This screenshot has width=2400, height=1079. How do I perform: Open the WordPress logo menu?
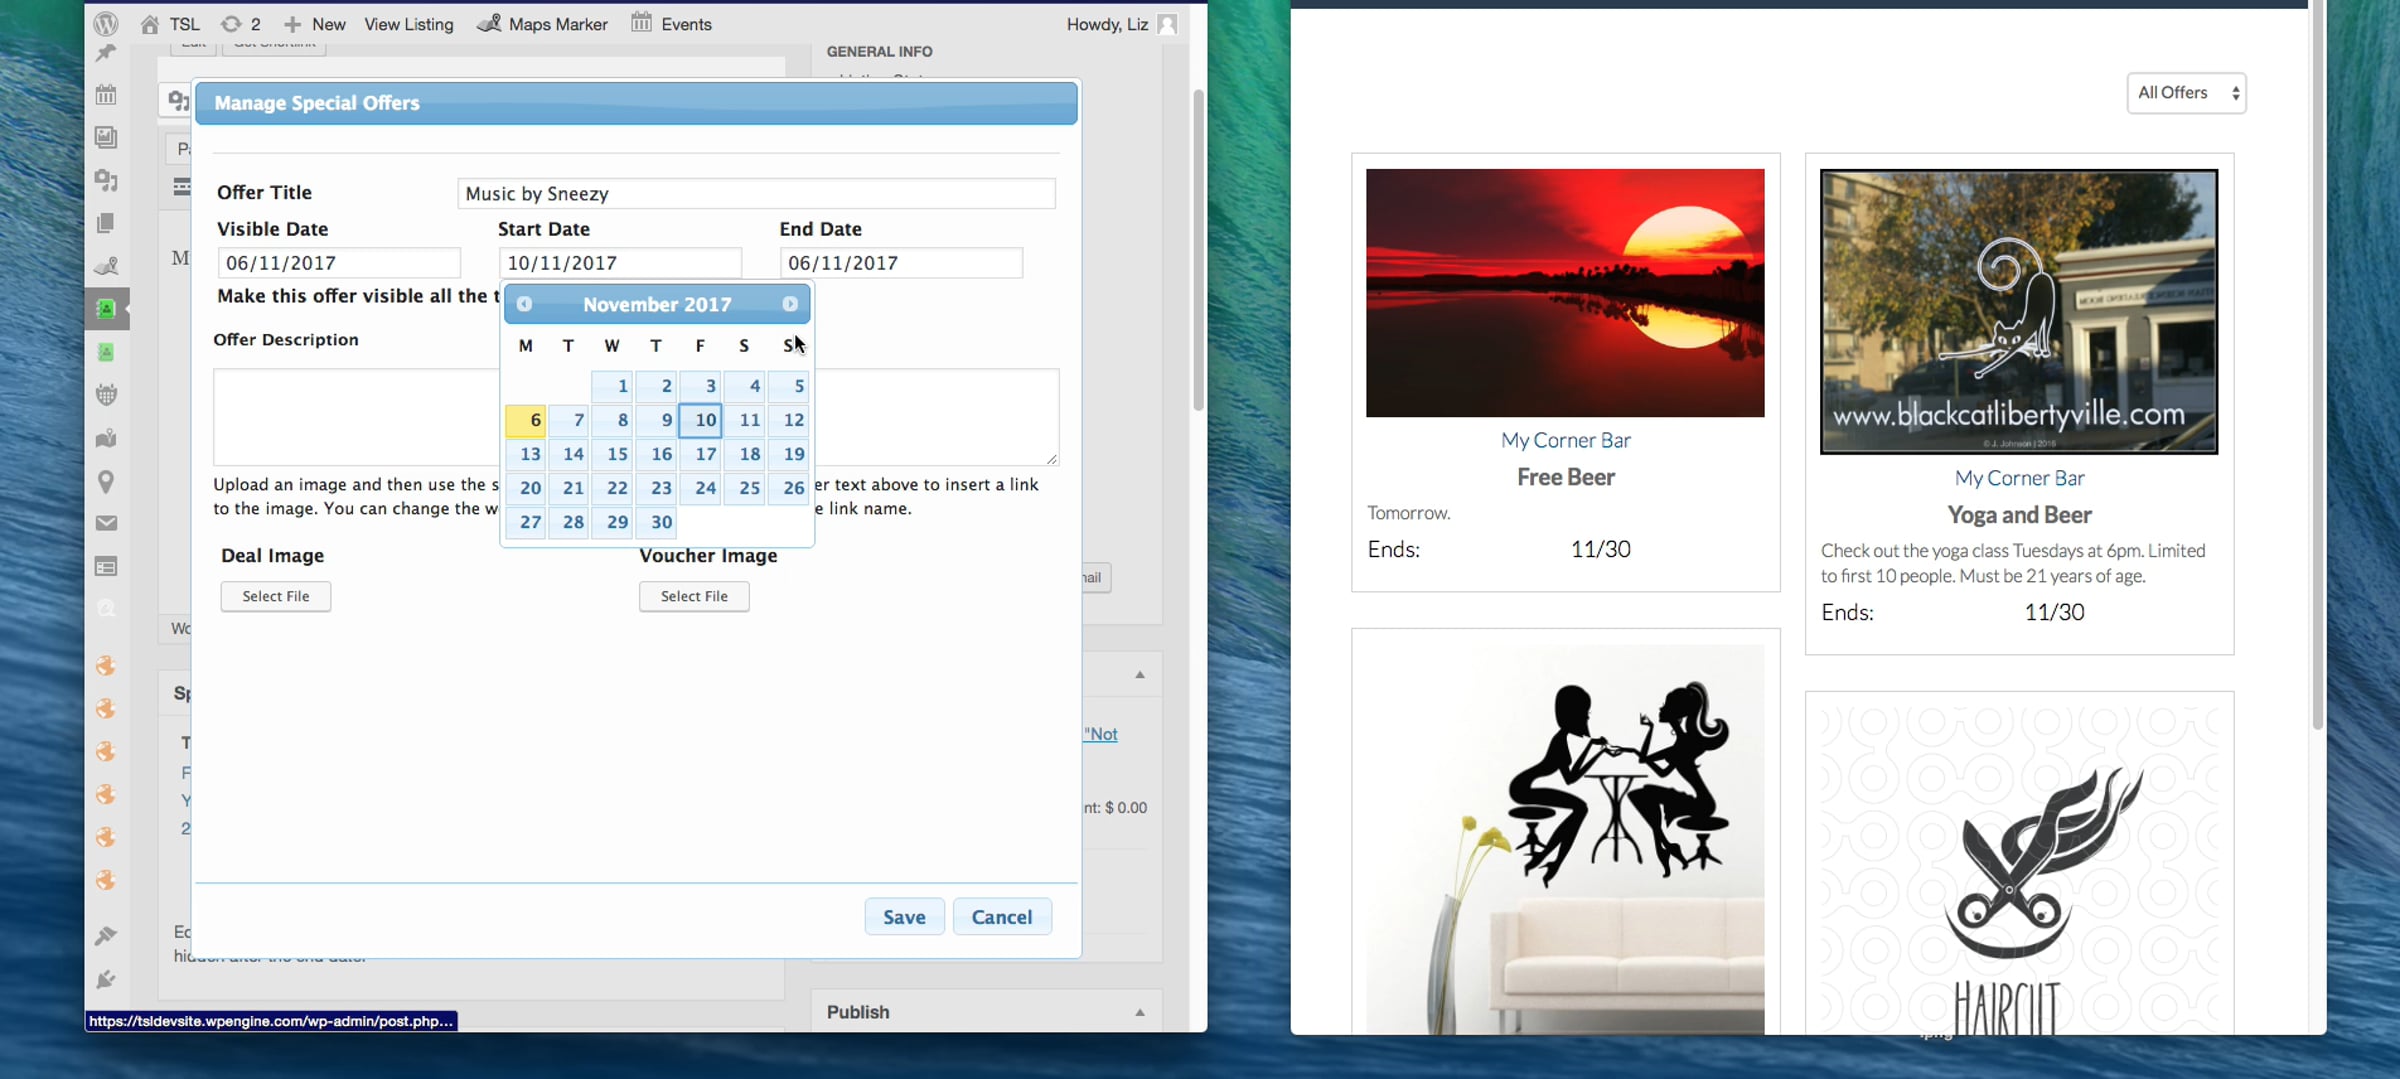(x=106, y=23)
